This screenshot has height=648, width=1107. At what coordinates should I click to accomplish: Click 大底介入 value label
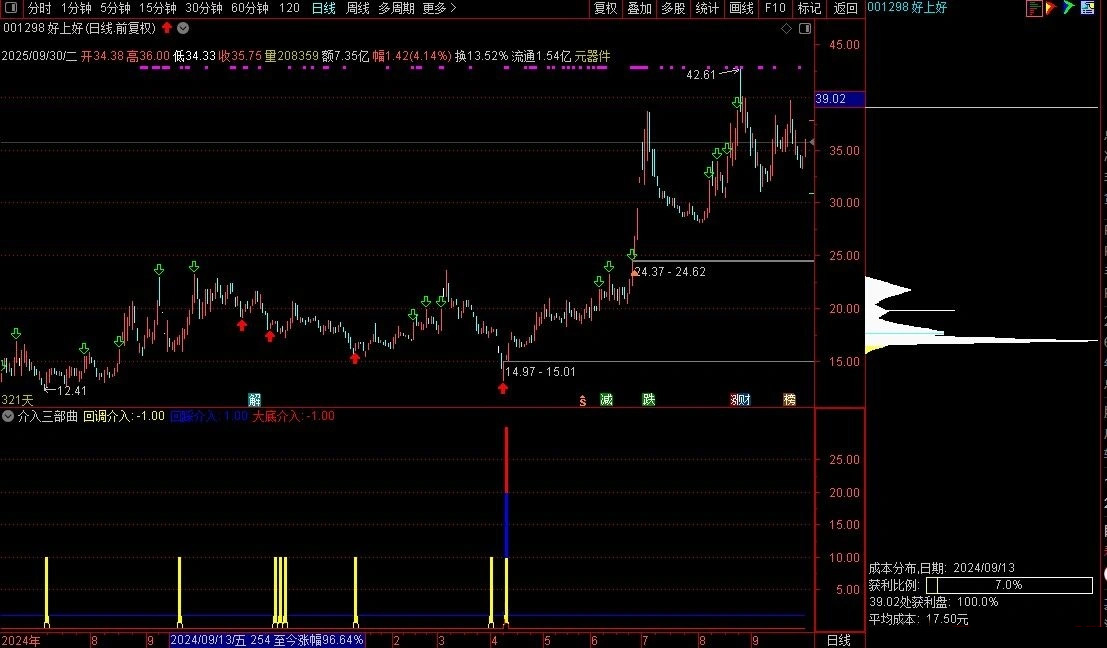294,416
